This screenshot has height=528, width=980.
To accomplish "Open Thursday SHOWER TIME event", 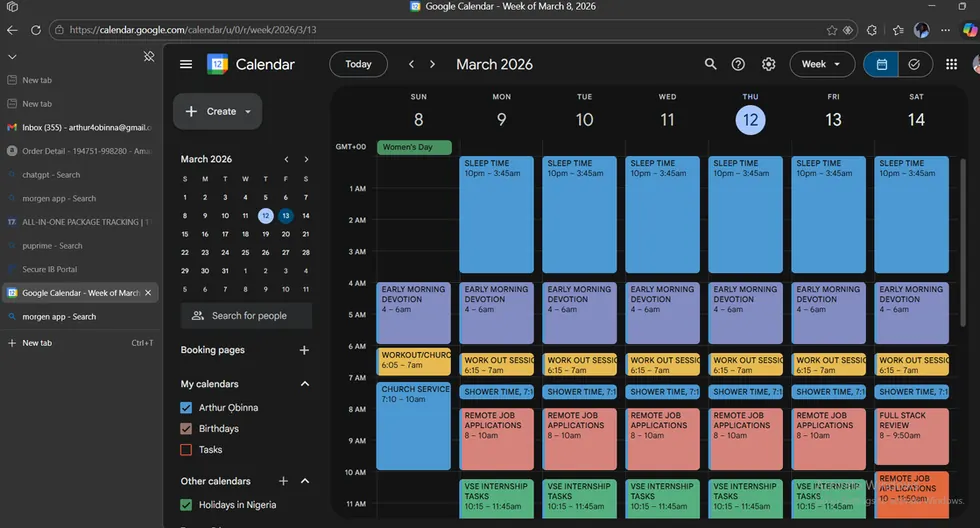I will pyautogui.click(x=745, y=392).
